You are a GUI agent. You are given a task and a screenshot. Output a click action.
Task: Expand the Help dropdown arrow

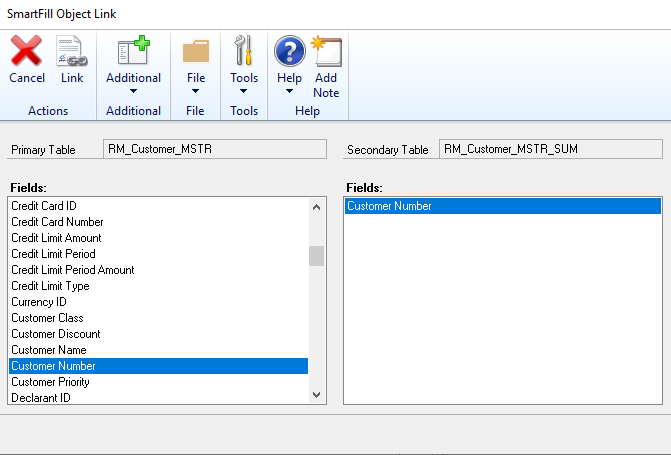point(289,91)
